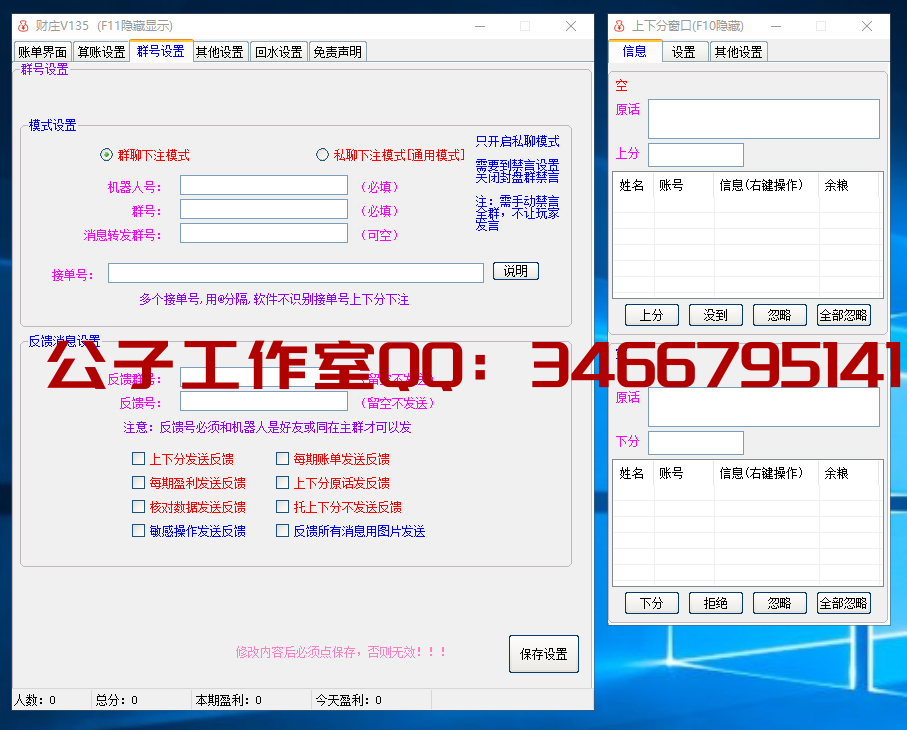
Task: Focus the 上分 amount input field
Action: click(696, 154)
